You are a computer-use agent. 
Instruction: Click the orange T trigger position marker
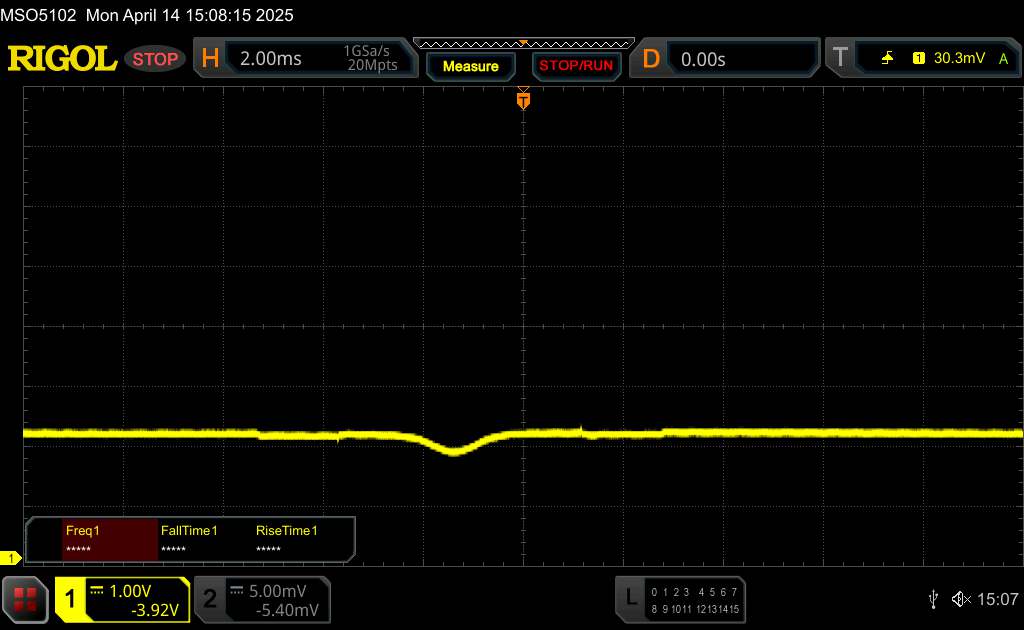tap(523, 100)
